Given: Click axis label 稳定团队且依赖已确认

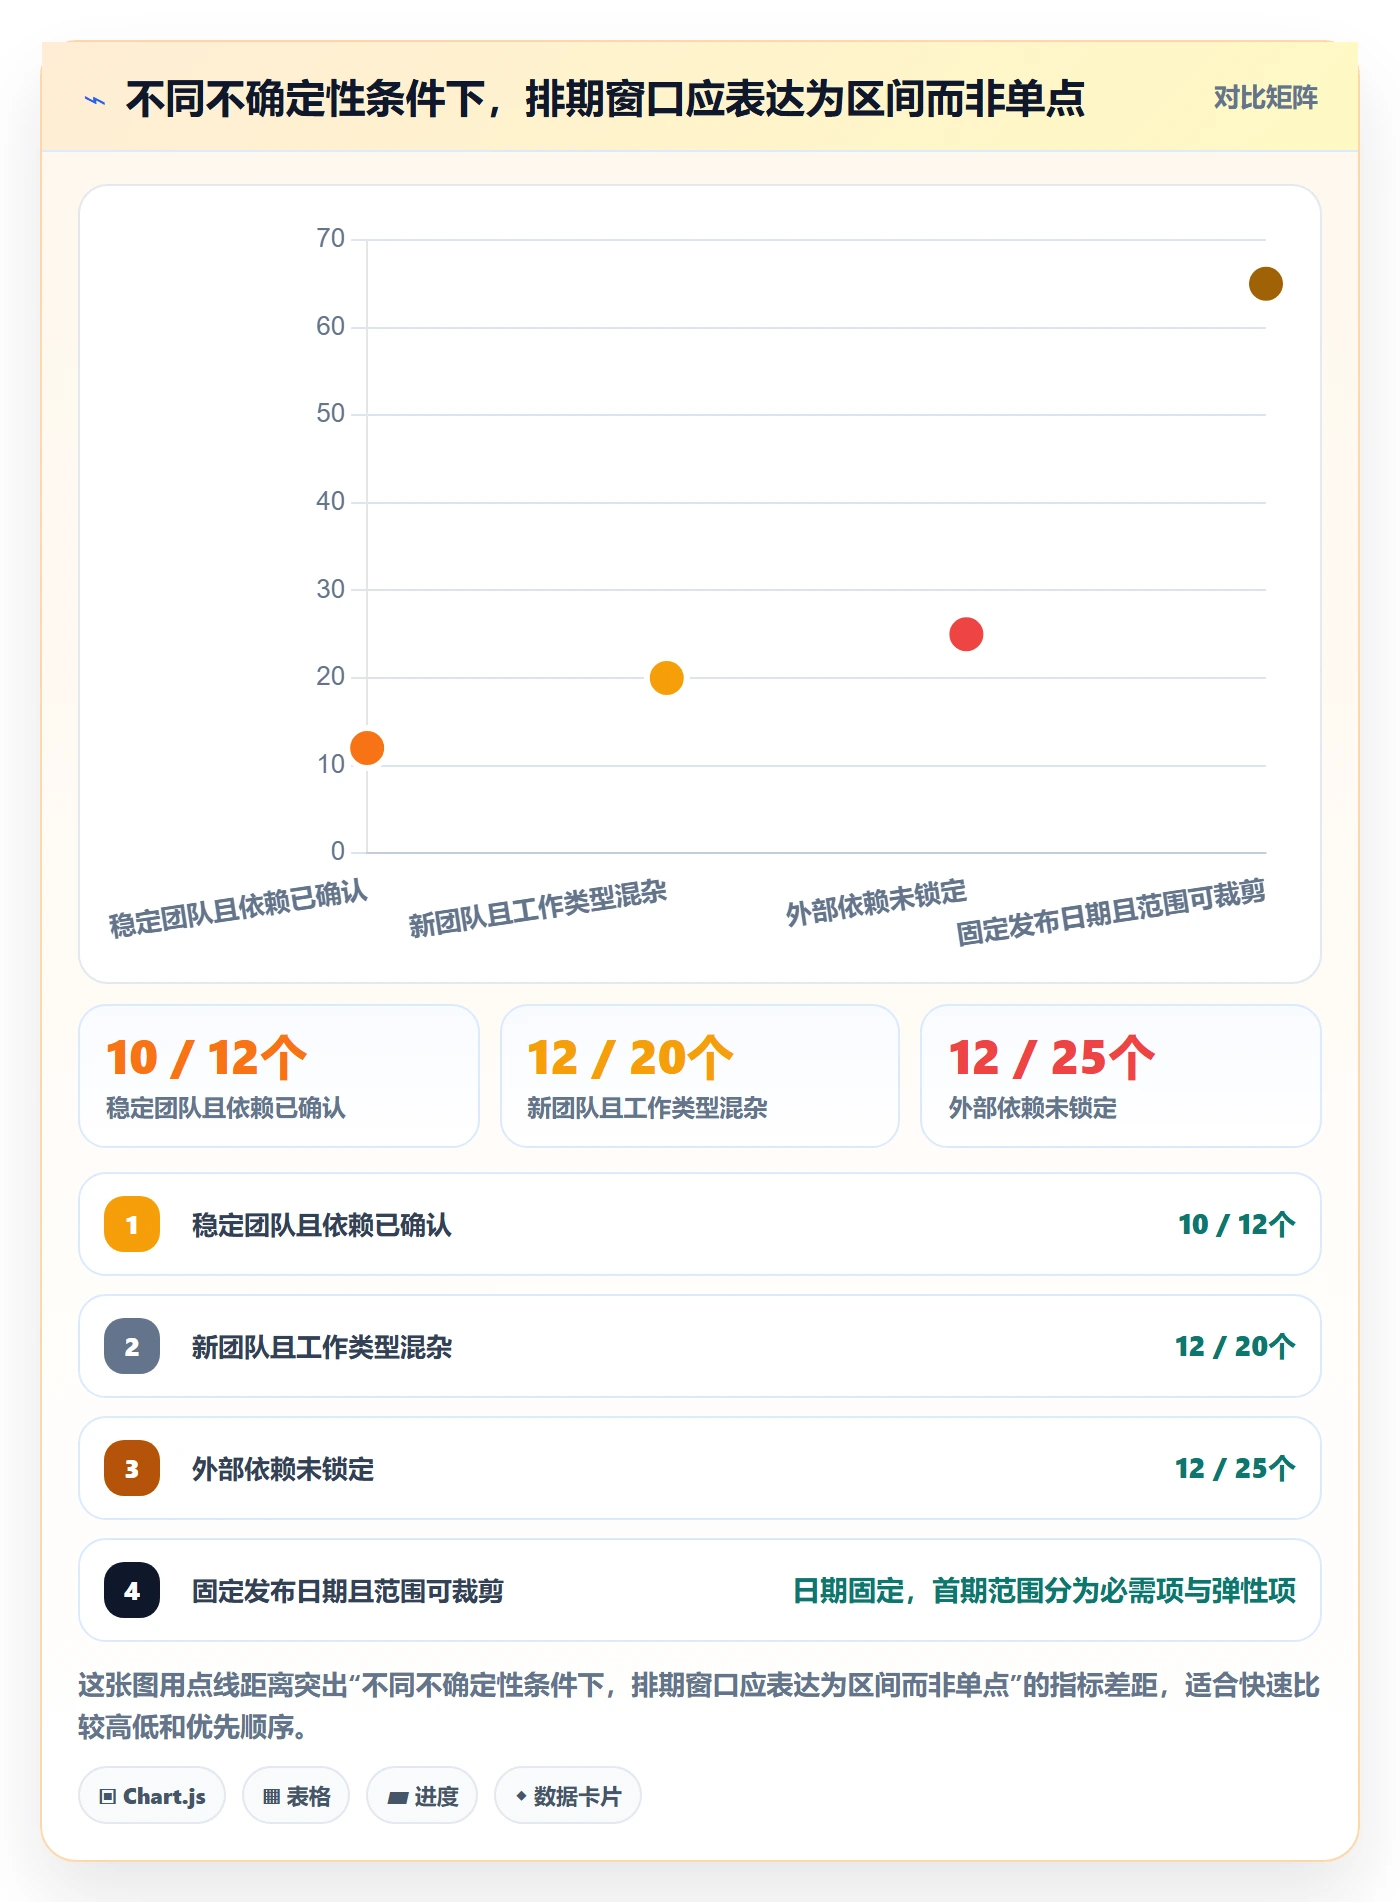Looking at the screenshot, I should [x=238, y=908].
